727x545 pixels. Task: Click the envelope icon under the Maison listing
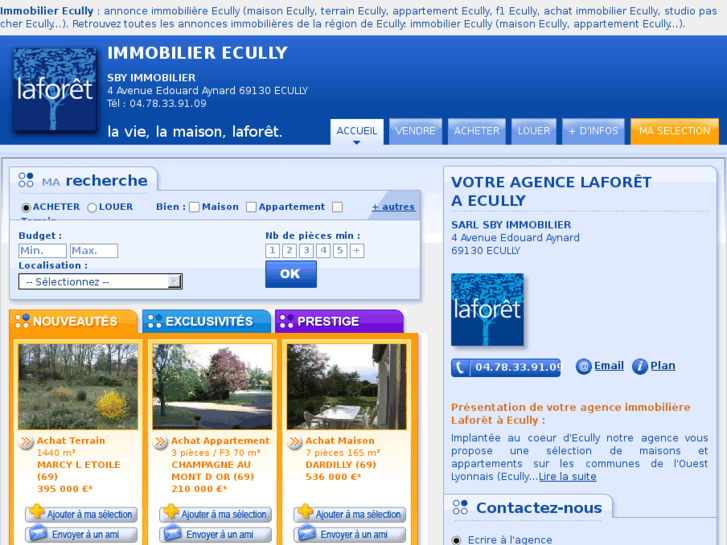click(307, 533)
